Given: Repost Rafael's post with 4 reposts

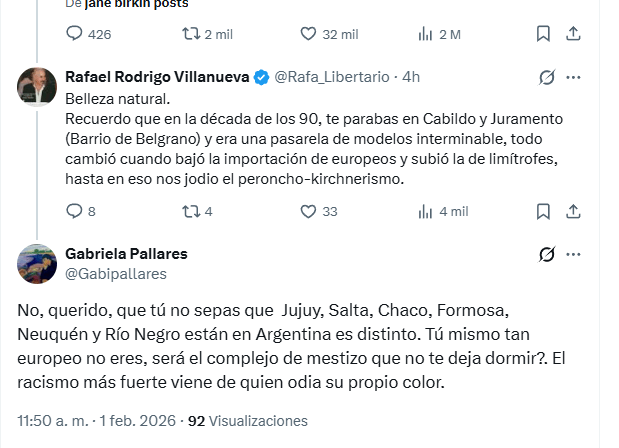Looking at the screenshot, I should 188,211.
